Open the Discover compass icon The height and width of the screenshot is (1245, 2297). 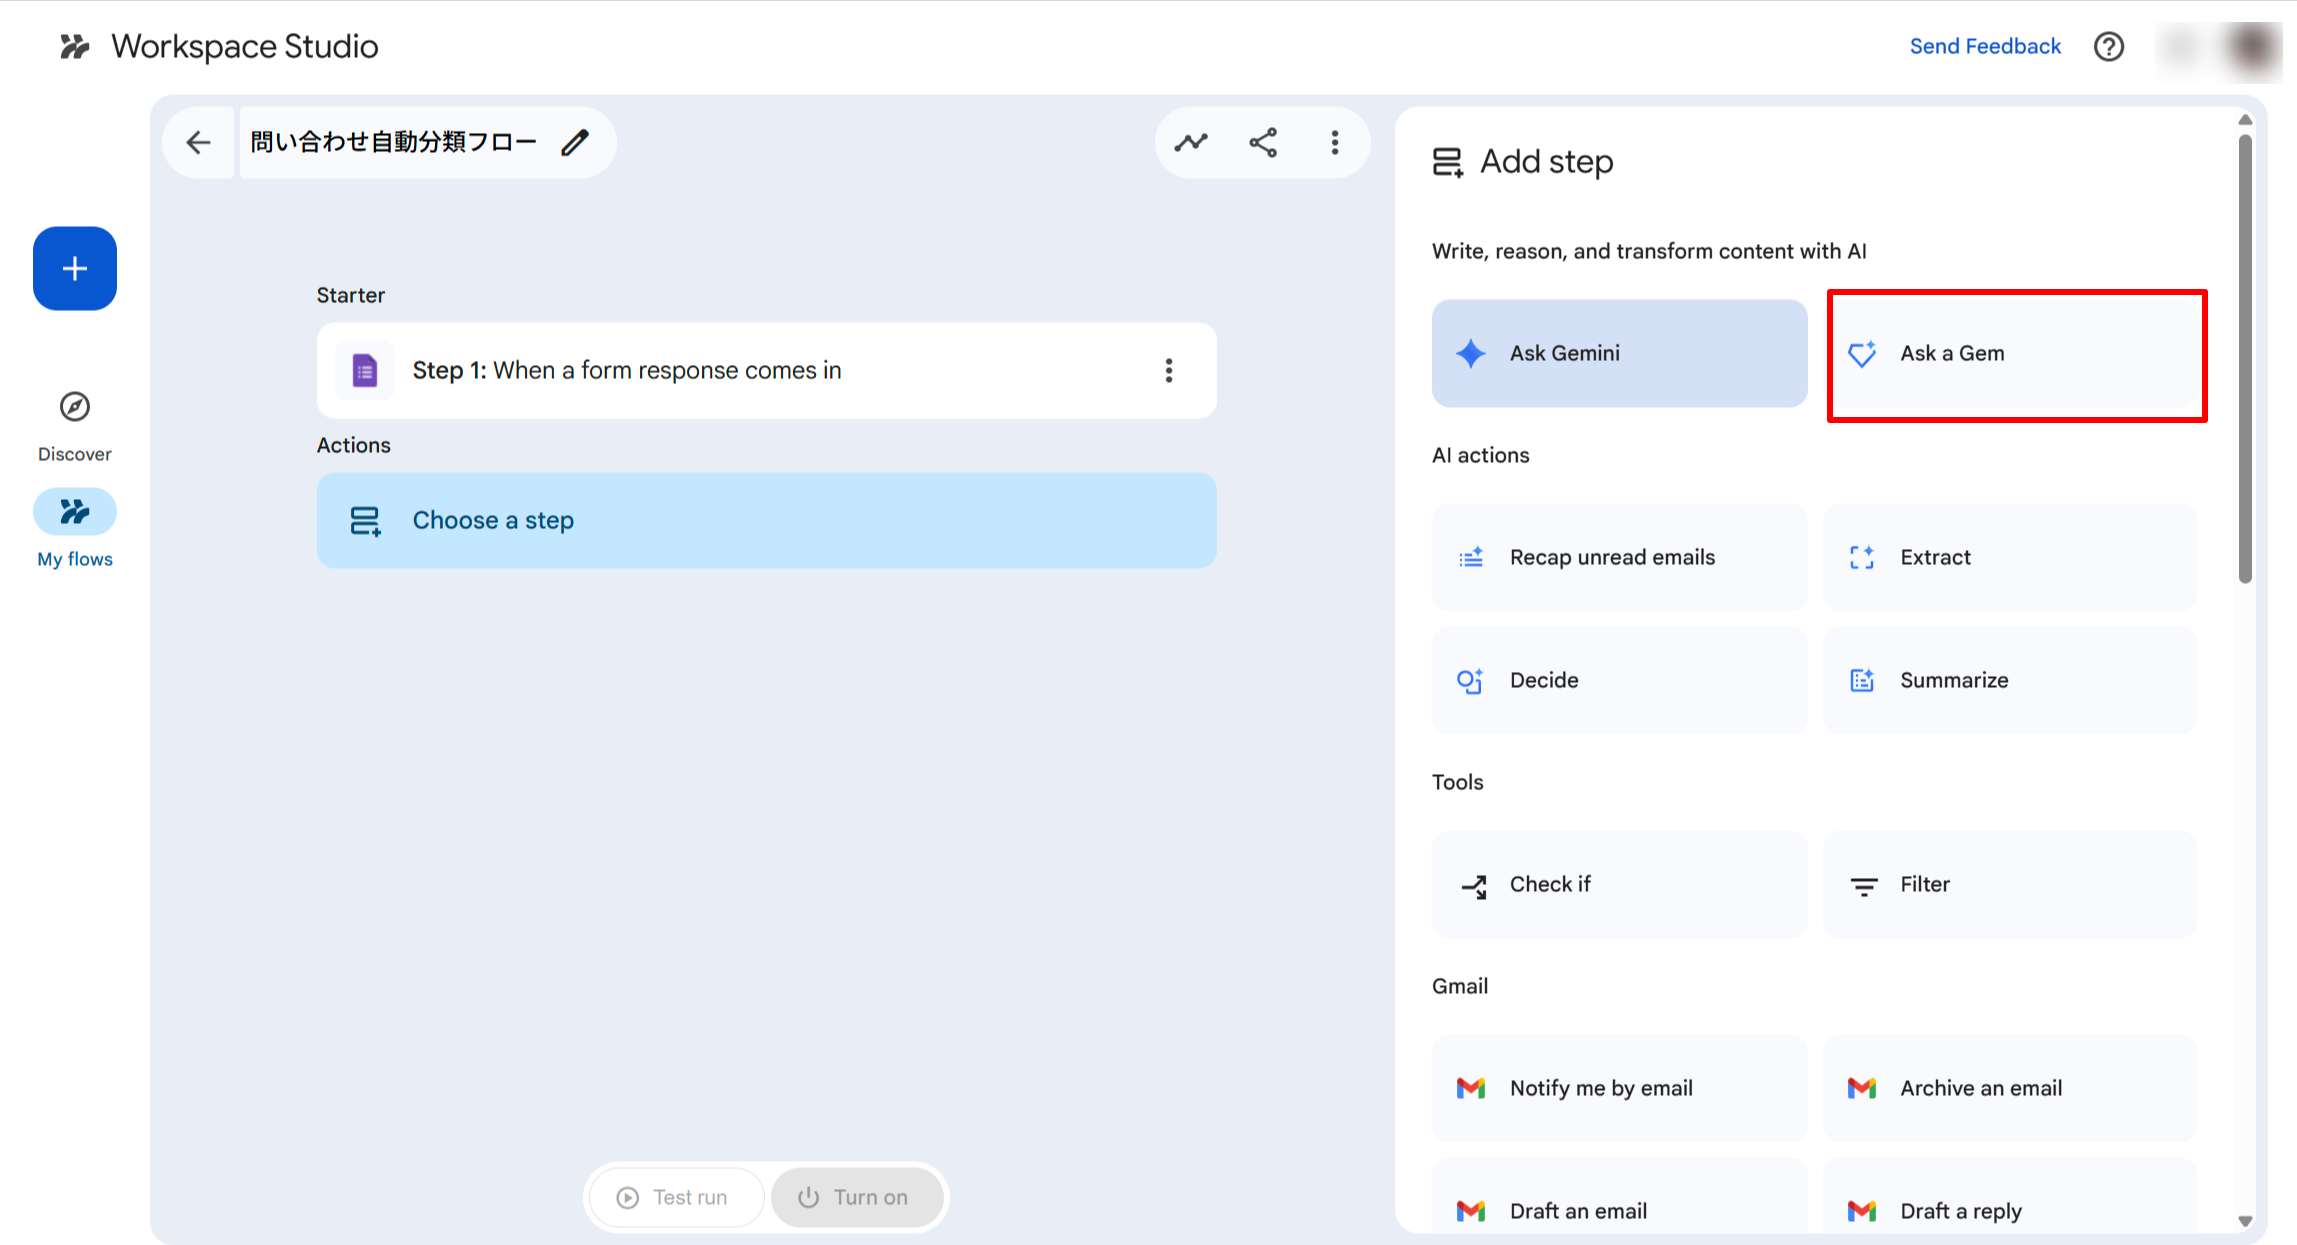75,407
